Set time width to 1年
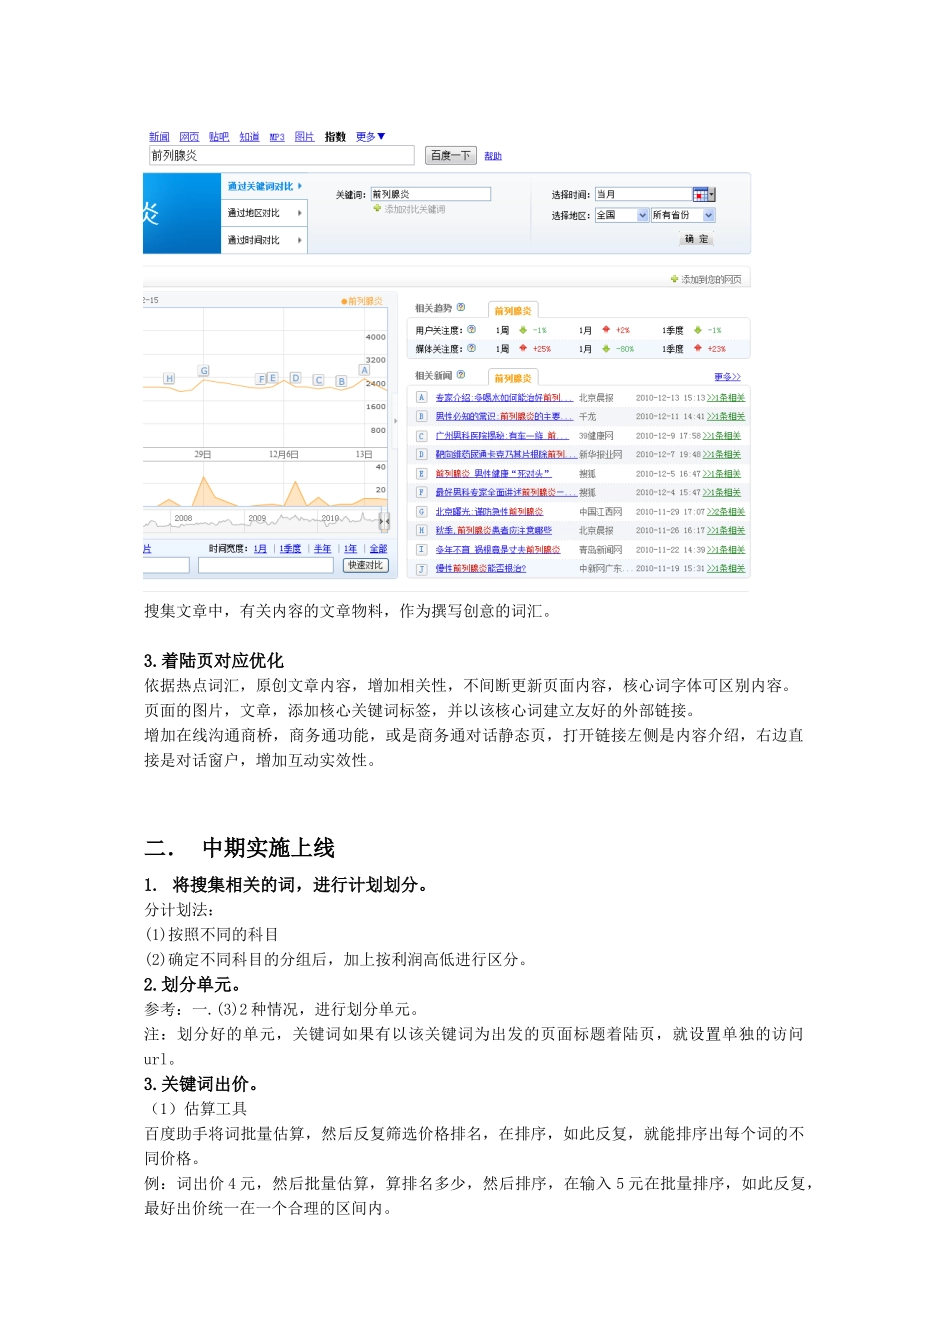The image size is (950, 1344). coord(350,549)
